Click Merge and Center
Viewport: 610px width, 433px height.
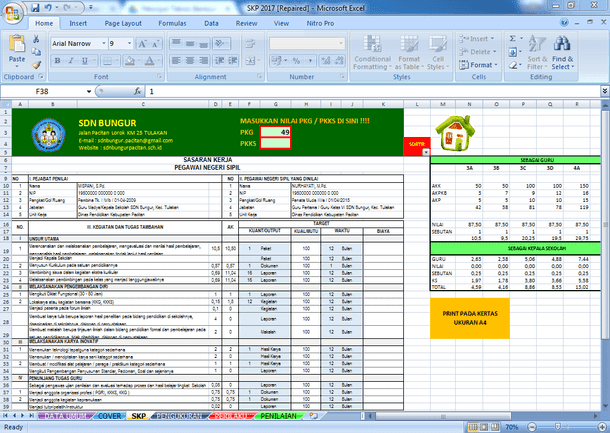[x=252, y=61]
